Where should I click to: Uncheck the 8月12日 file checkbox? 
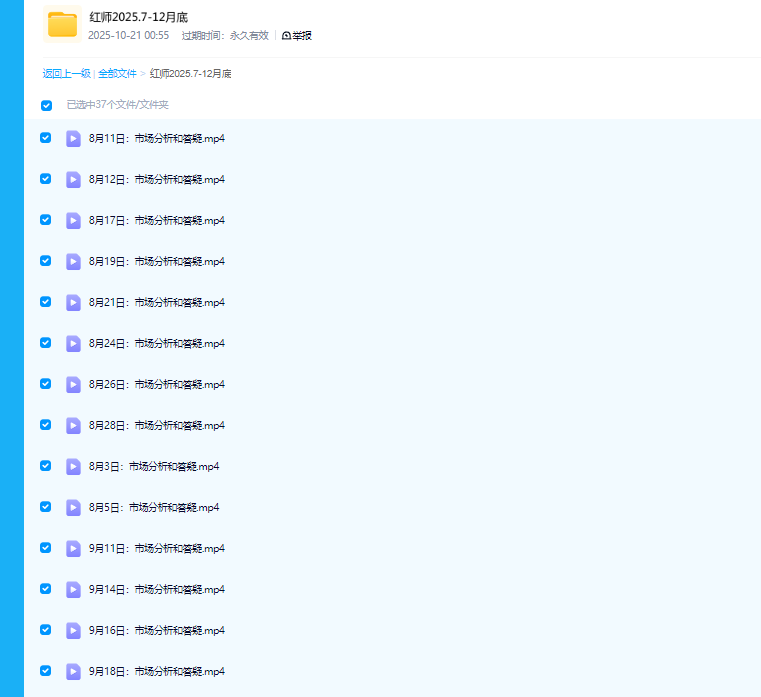(45, 179)
